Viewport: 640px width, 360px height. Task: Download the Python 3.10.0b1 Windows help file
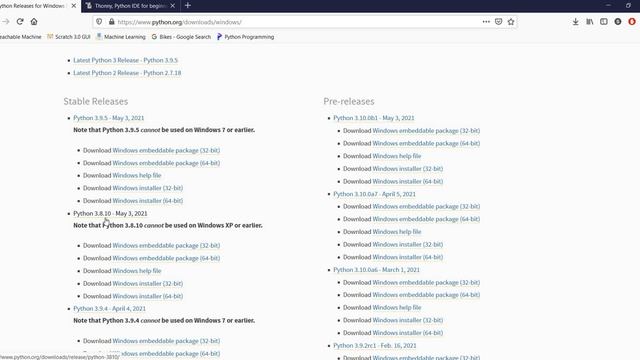tap(397, 156)
